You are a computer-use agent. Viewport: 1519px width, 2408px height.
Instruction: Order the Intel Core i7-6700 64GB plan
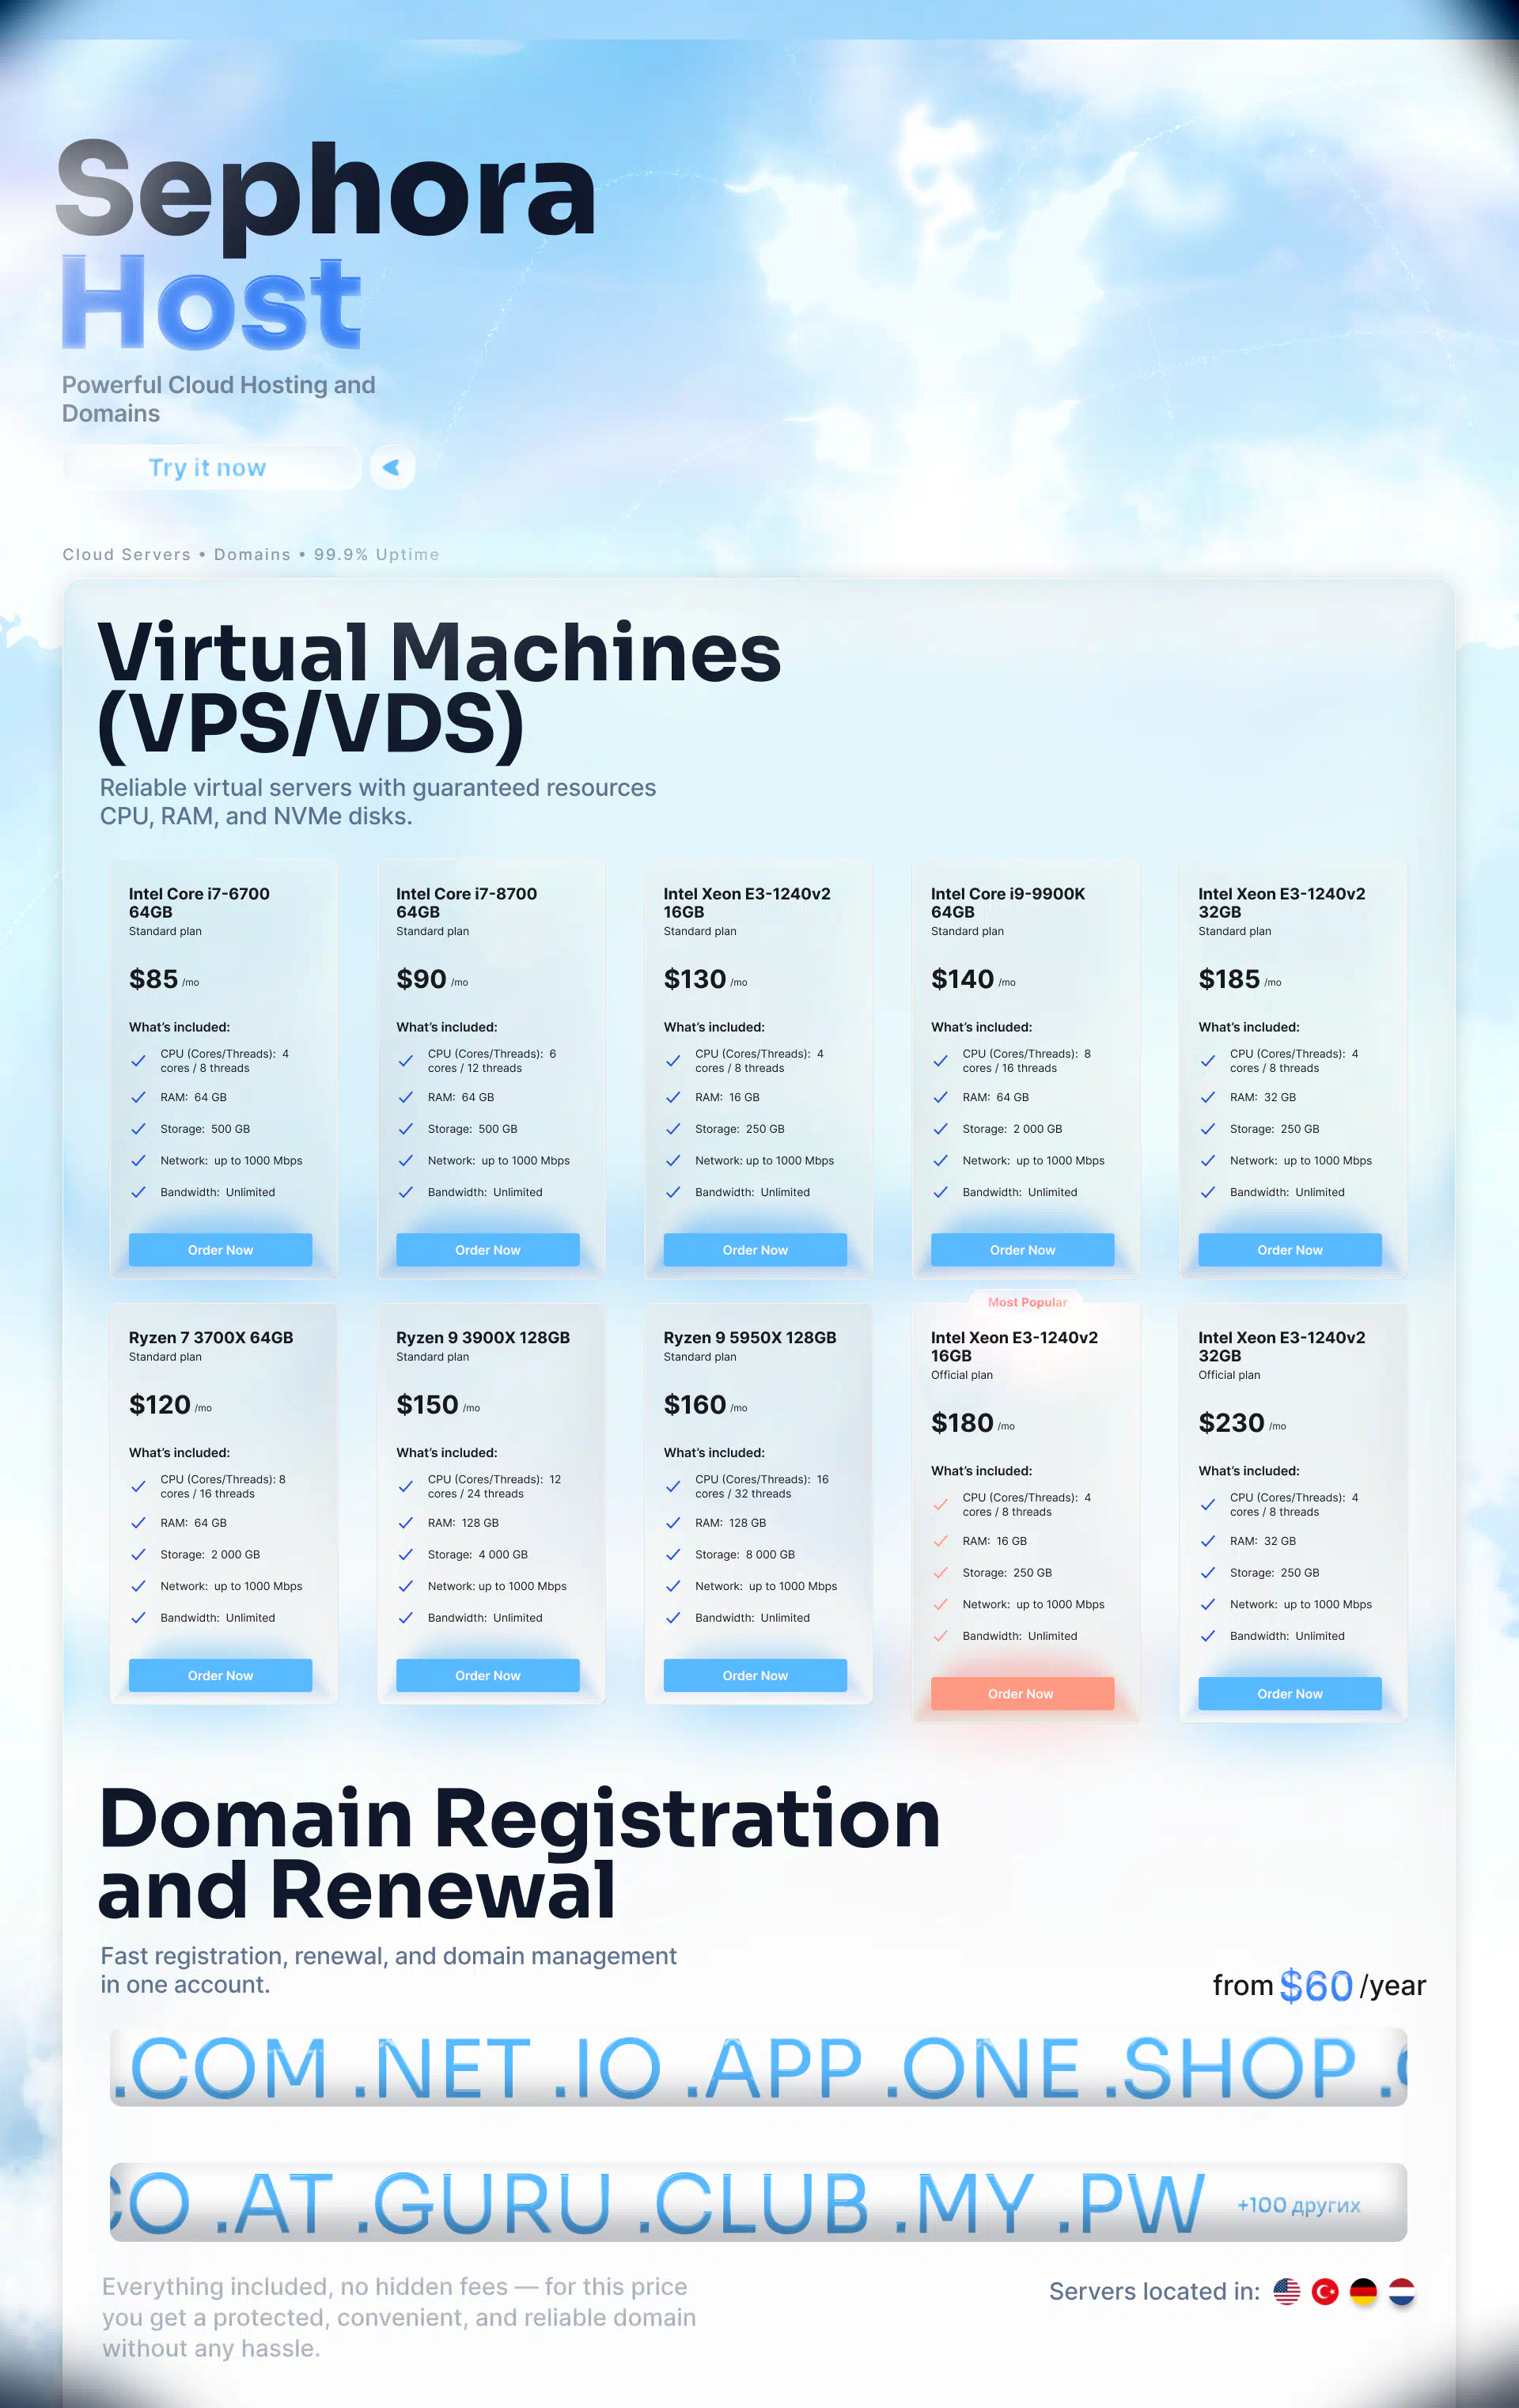pyautogui.click(x=220, y=1250)
